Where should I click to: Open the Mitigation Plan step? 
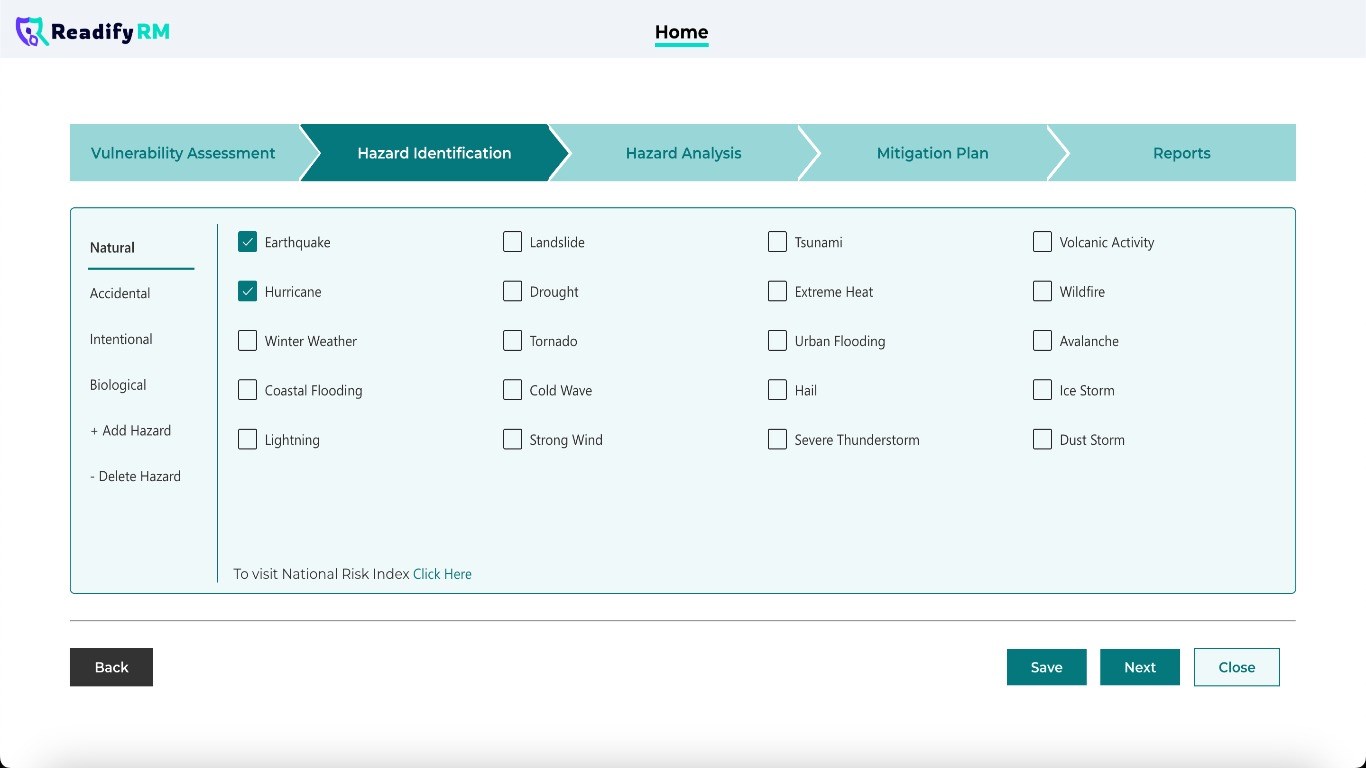tap(932, 153)
